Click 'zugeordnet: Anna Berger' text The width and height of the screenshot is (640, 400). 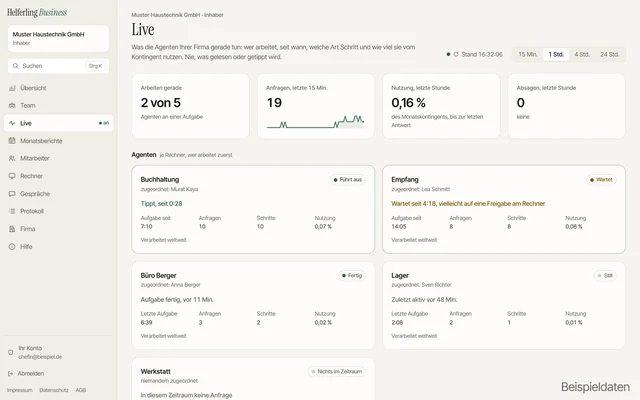point(171,285)
